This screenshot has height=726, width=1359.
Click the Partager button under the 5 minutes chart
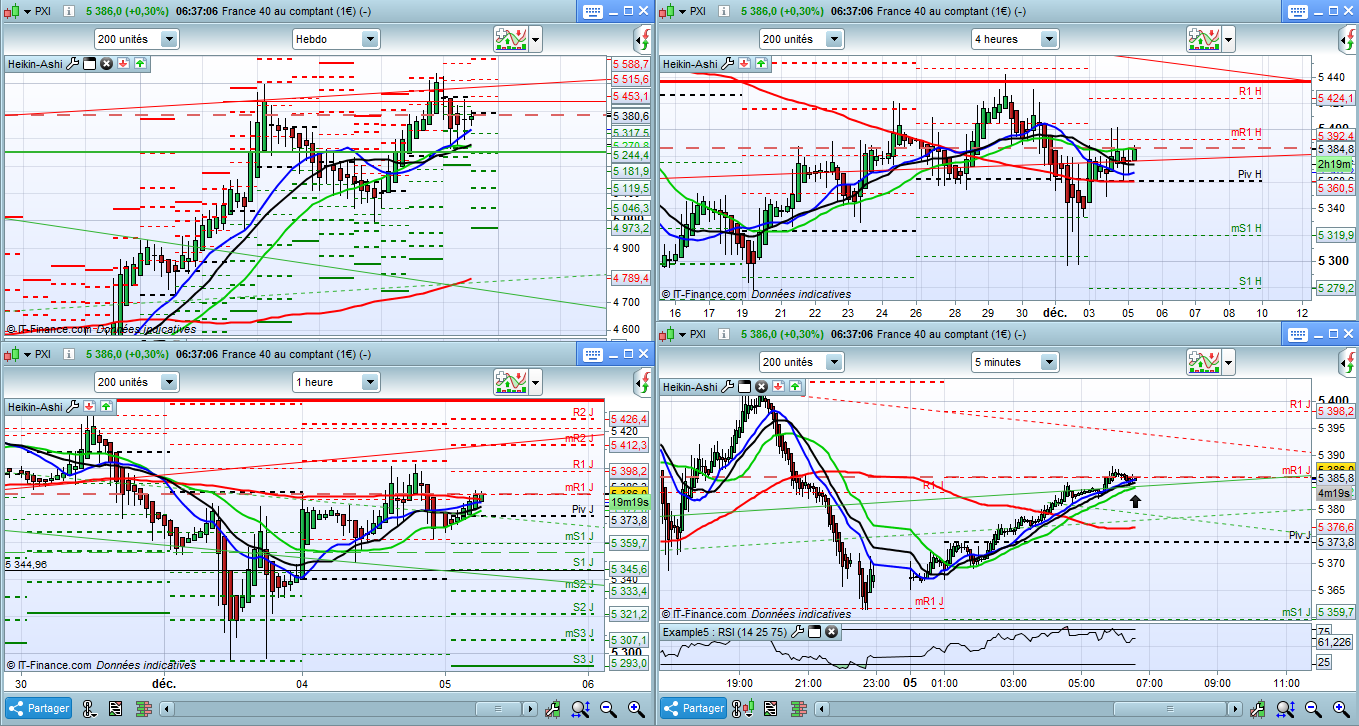coord(695,709)
